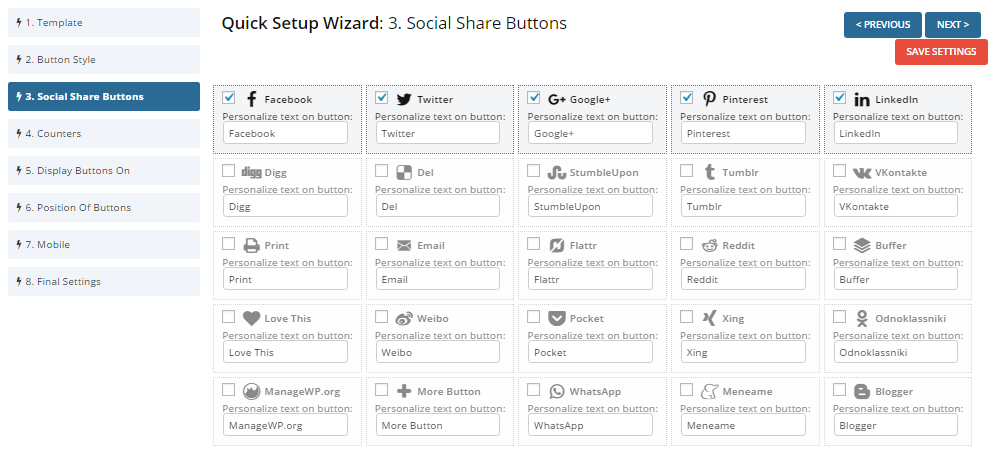Click the Facebook logo icon
1000x450 pixels.
coord(251,99)
